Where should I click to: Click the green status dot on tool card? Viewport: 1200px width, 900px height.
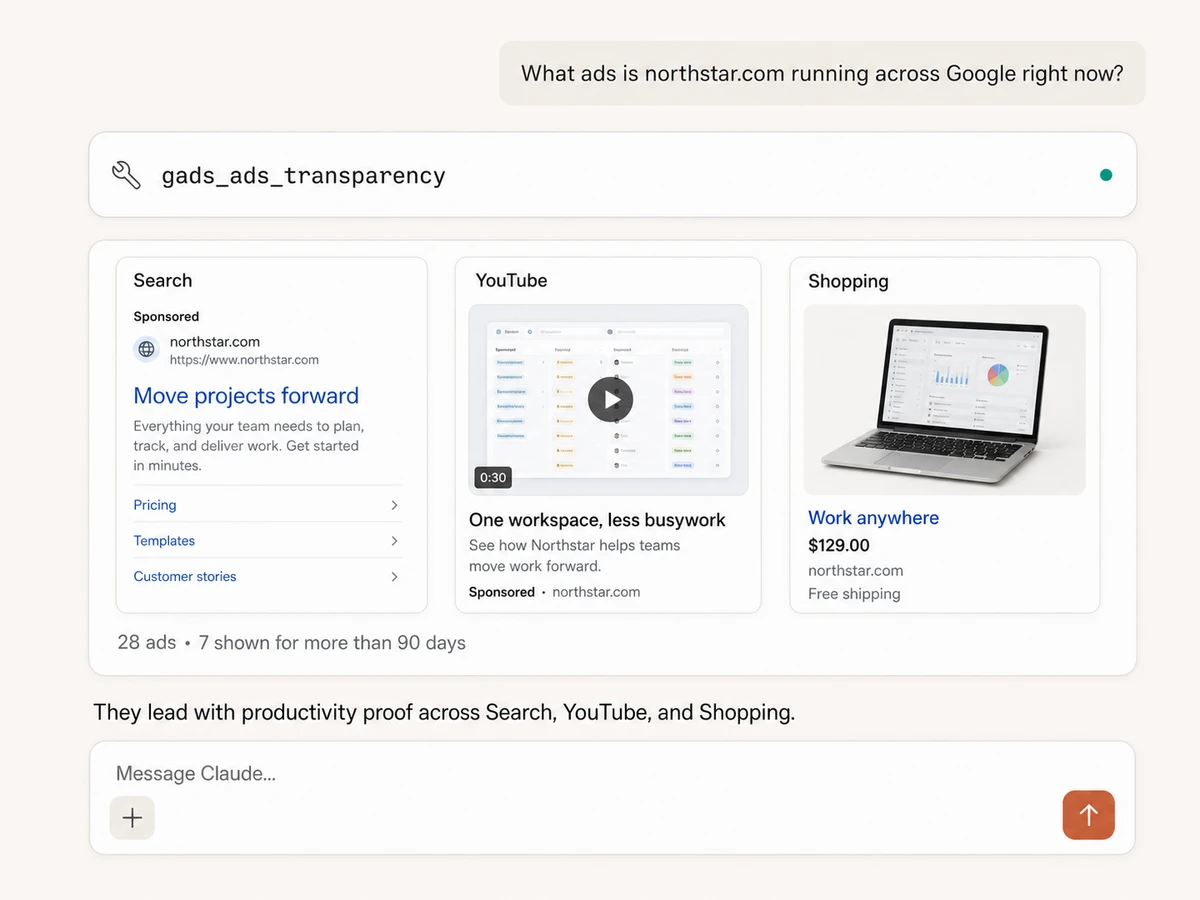click(1106, 175)
